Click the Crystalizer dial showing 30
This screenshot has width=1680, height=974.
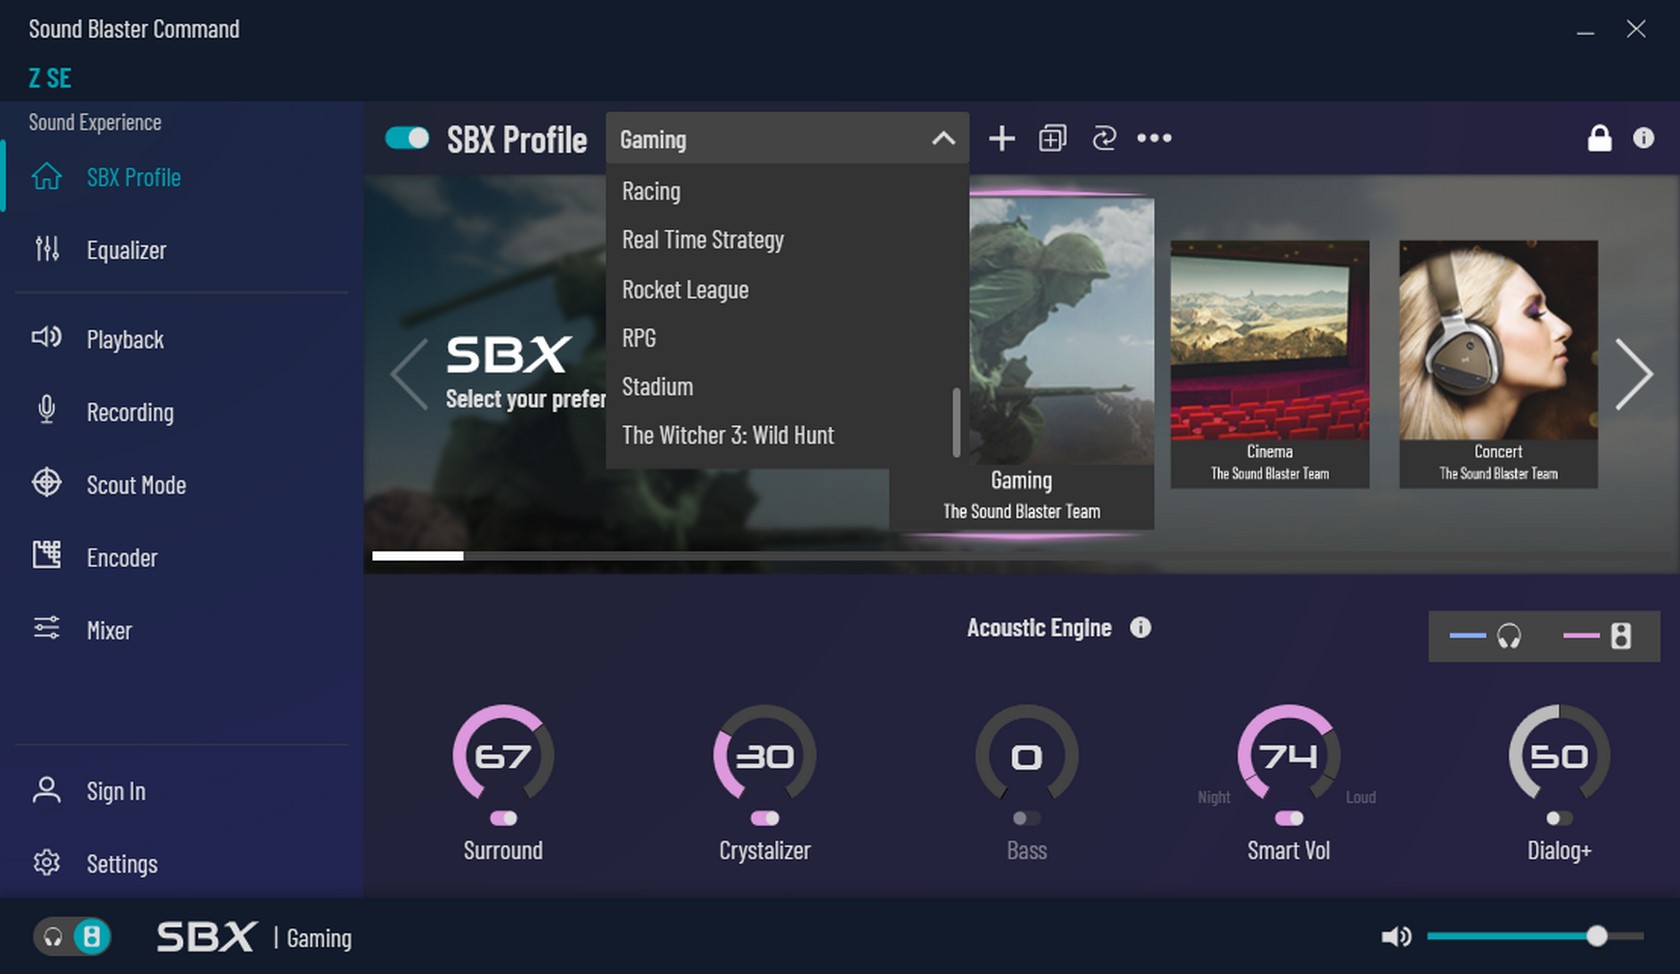coord(765,755)
